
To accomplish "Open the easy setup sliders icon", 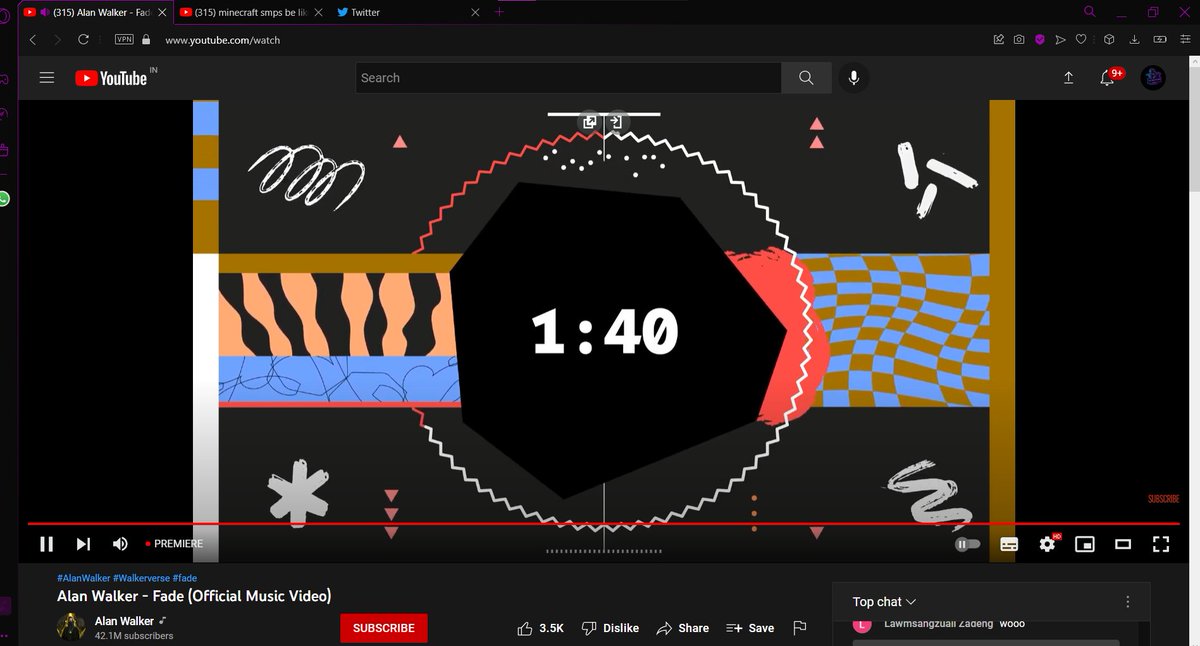I will [1185, 40].
